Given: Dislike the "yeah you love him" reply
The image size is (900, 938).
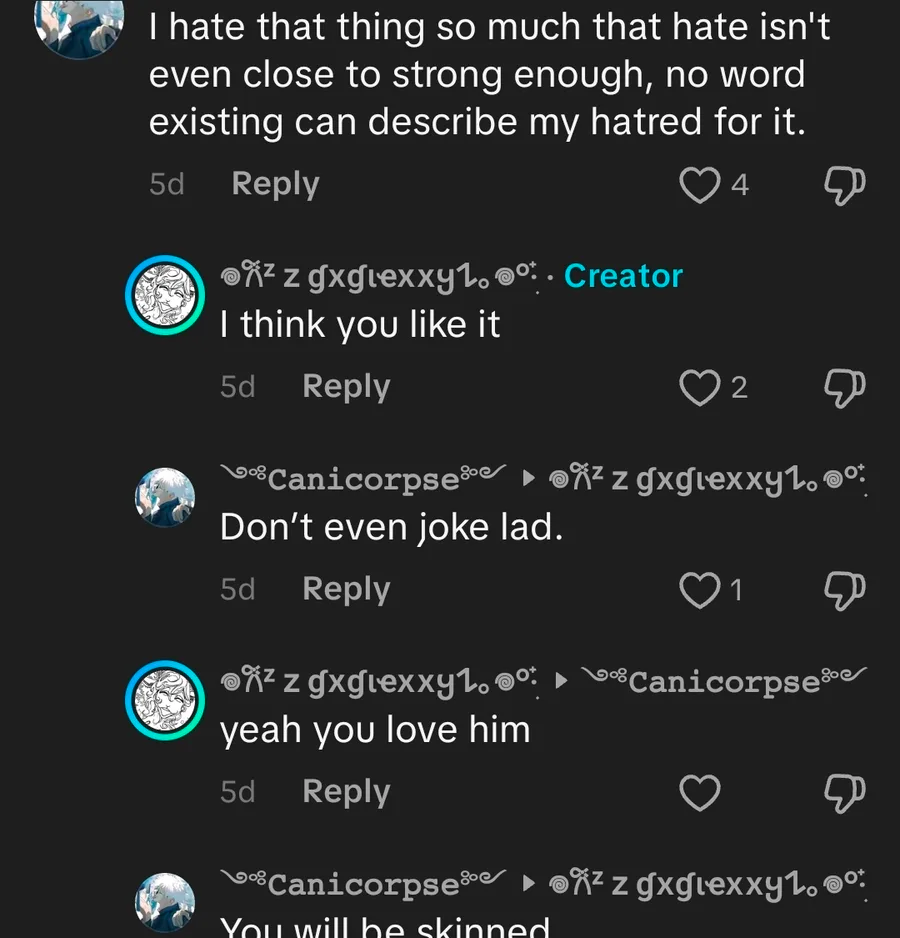Looking at the screenshot, I should [843, 793].
